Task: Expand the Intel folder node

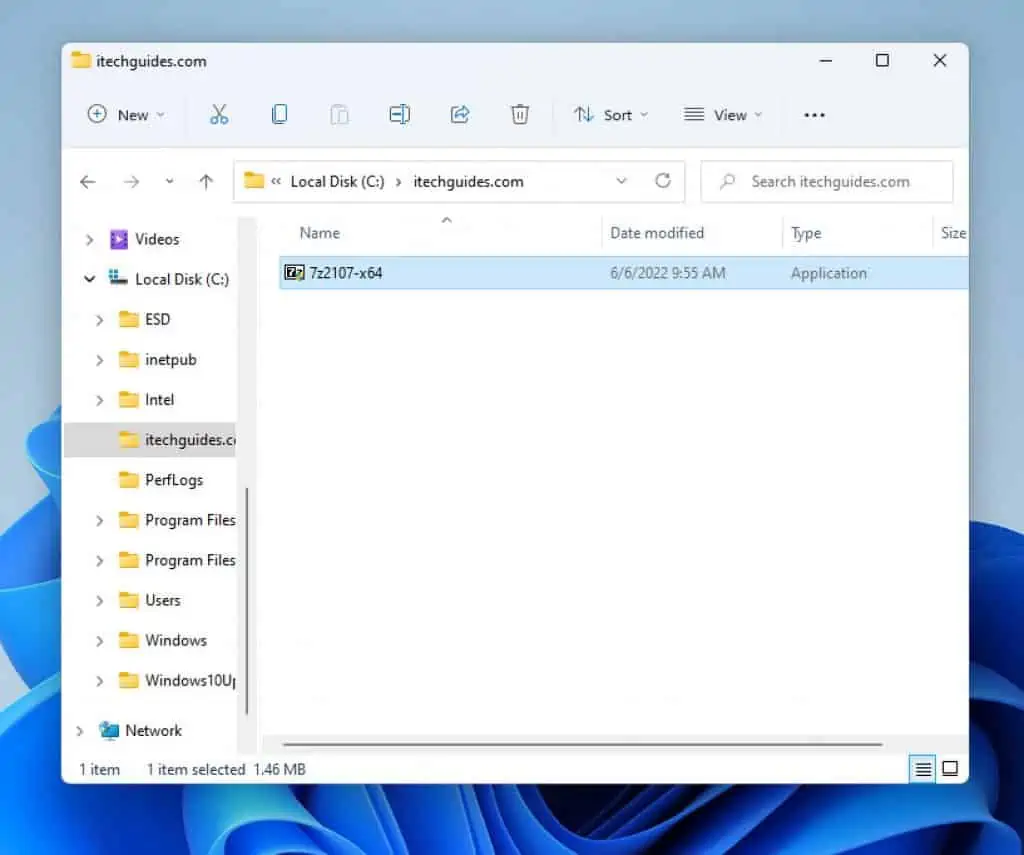Action: tap(99, 400)
